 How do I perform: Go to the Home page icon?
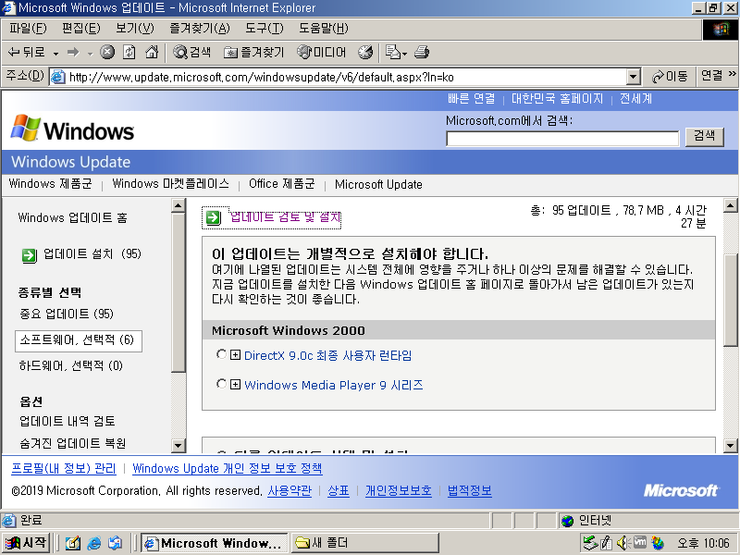click(x=151, y=52)
